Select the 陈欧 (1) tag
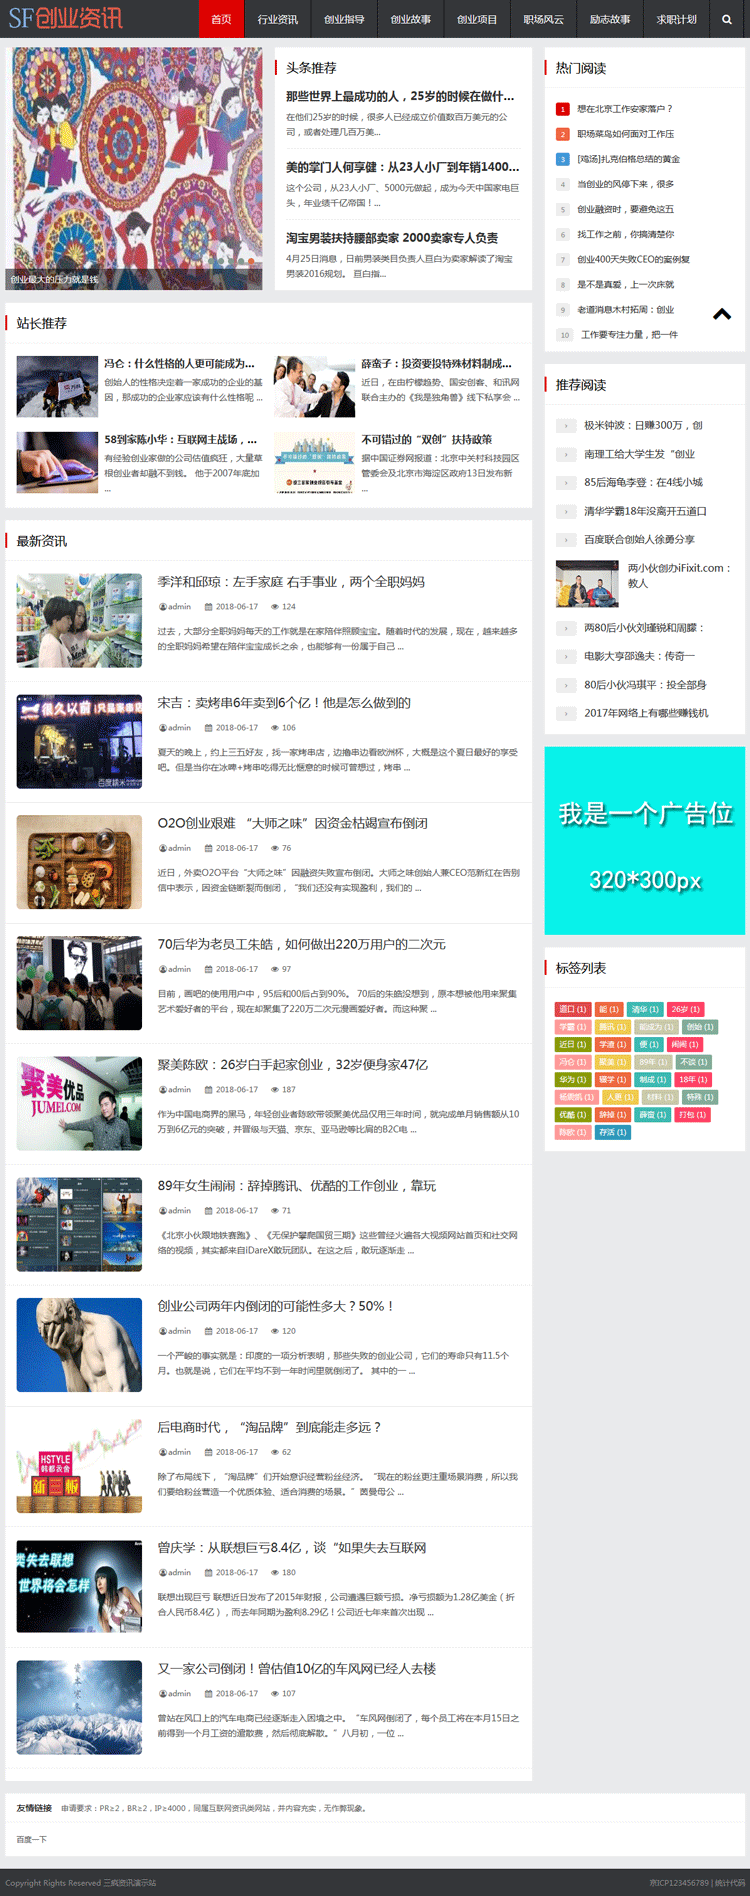Screen dimensions: 750x1896 point(572,1132)
